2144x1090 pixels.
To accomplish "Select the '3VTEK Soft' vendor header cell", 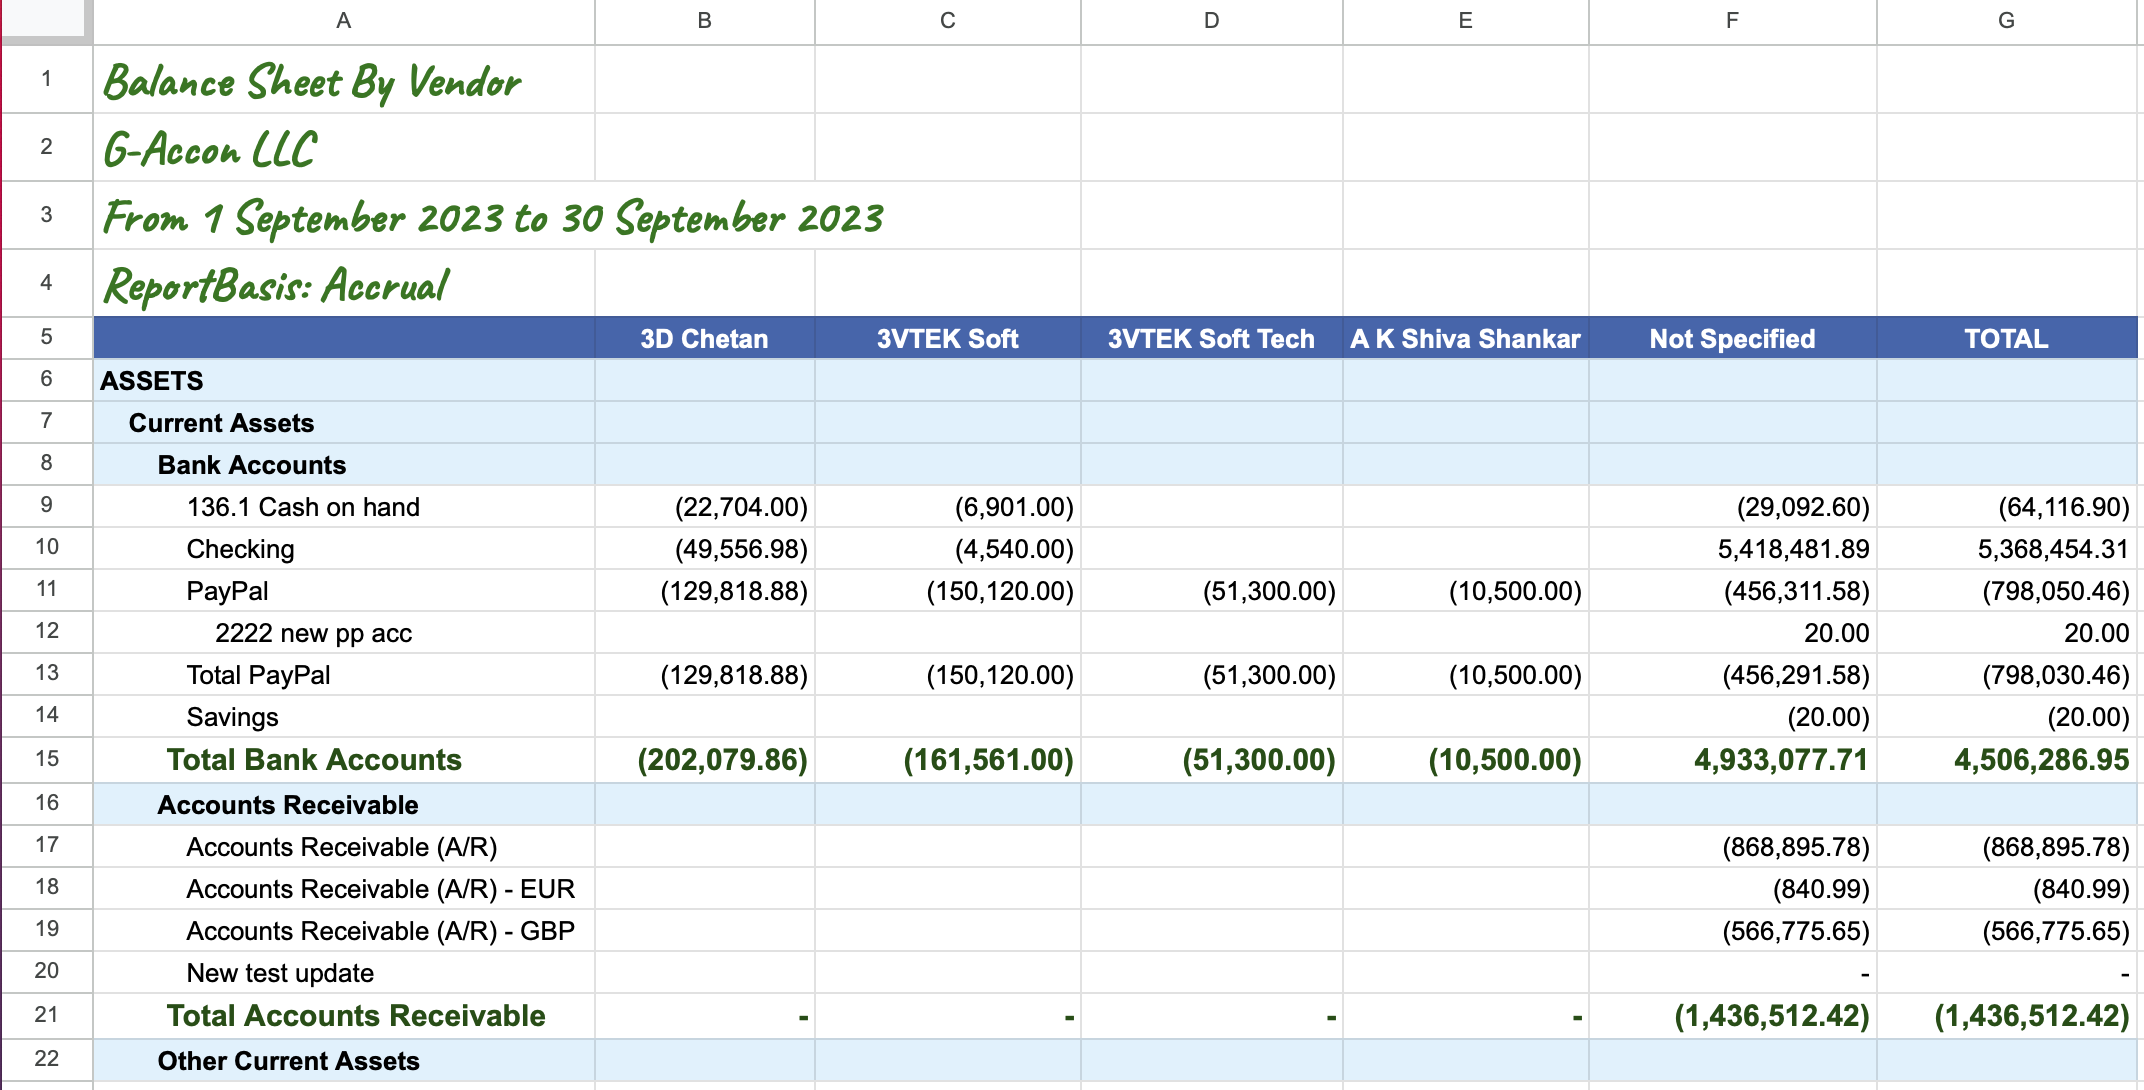I will pyautogui.click(x=948, y=338).
